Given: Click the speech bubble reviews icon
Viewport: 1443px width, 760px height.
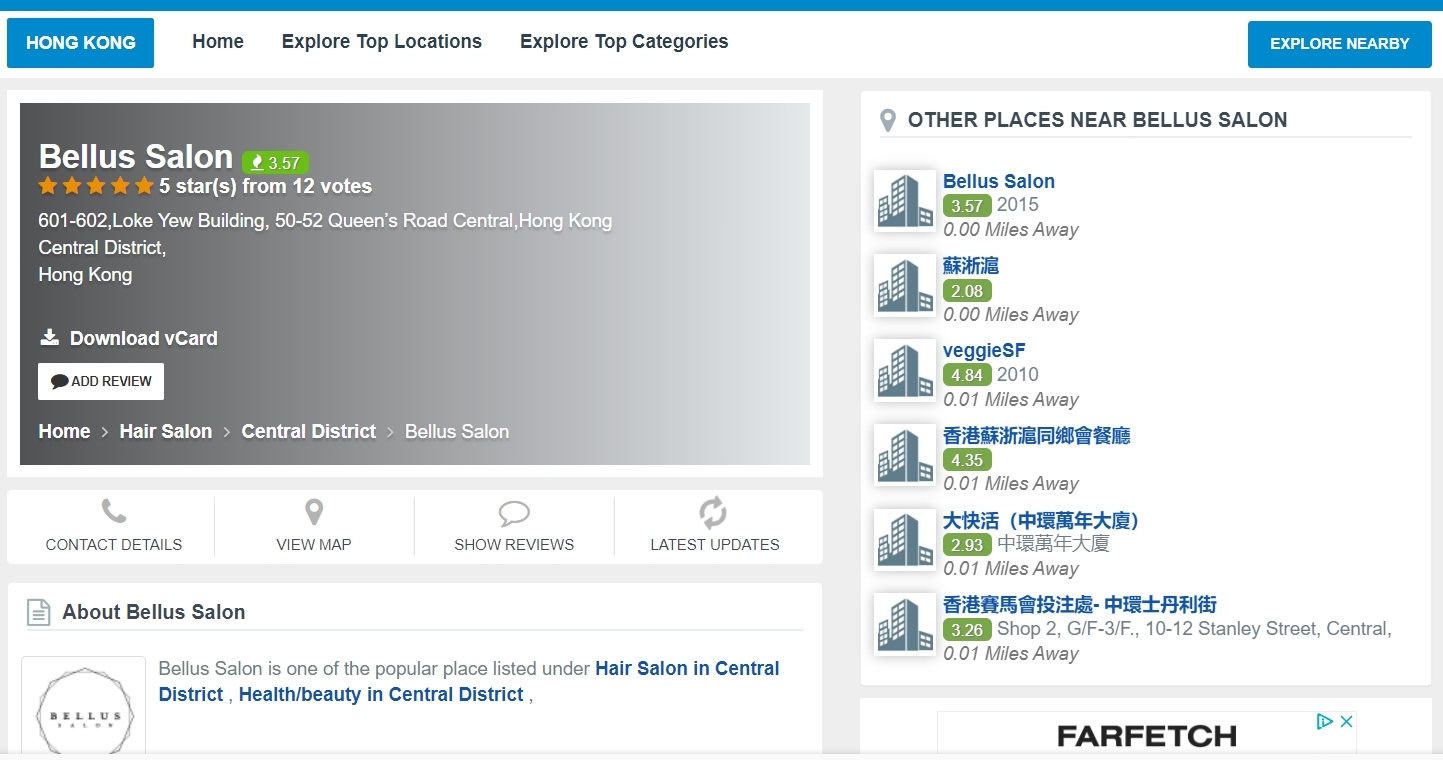Looking at the screenshot, I should click(x=514, y=514).
